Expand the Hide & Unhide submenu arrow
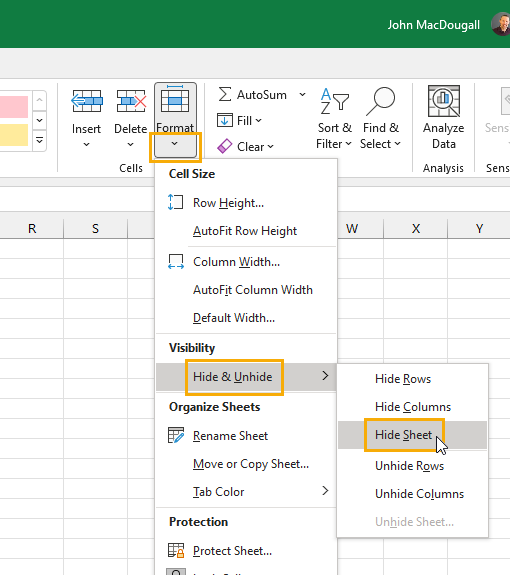 click(x=325, y=376)
